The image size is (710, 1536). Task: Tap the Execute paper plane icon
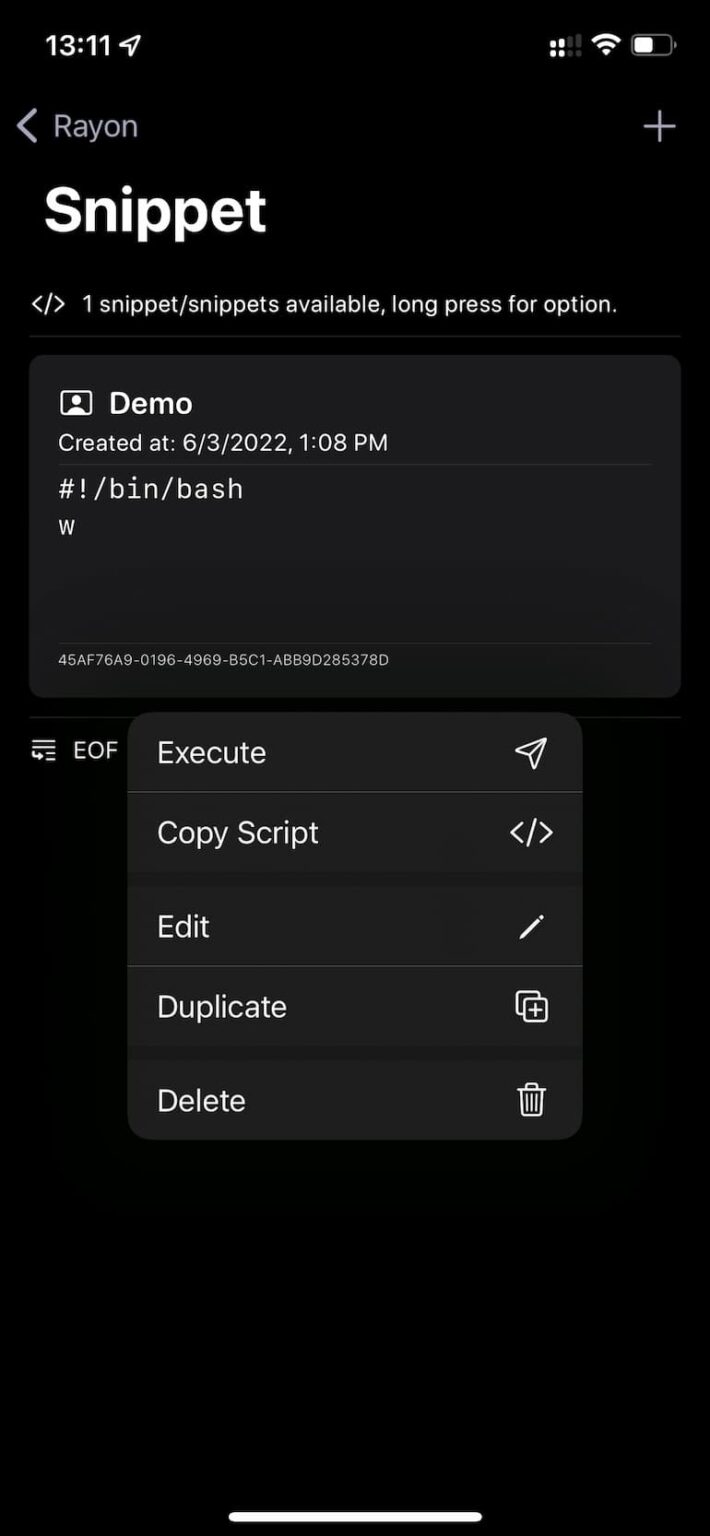pos(531,753)
